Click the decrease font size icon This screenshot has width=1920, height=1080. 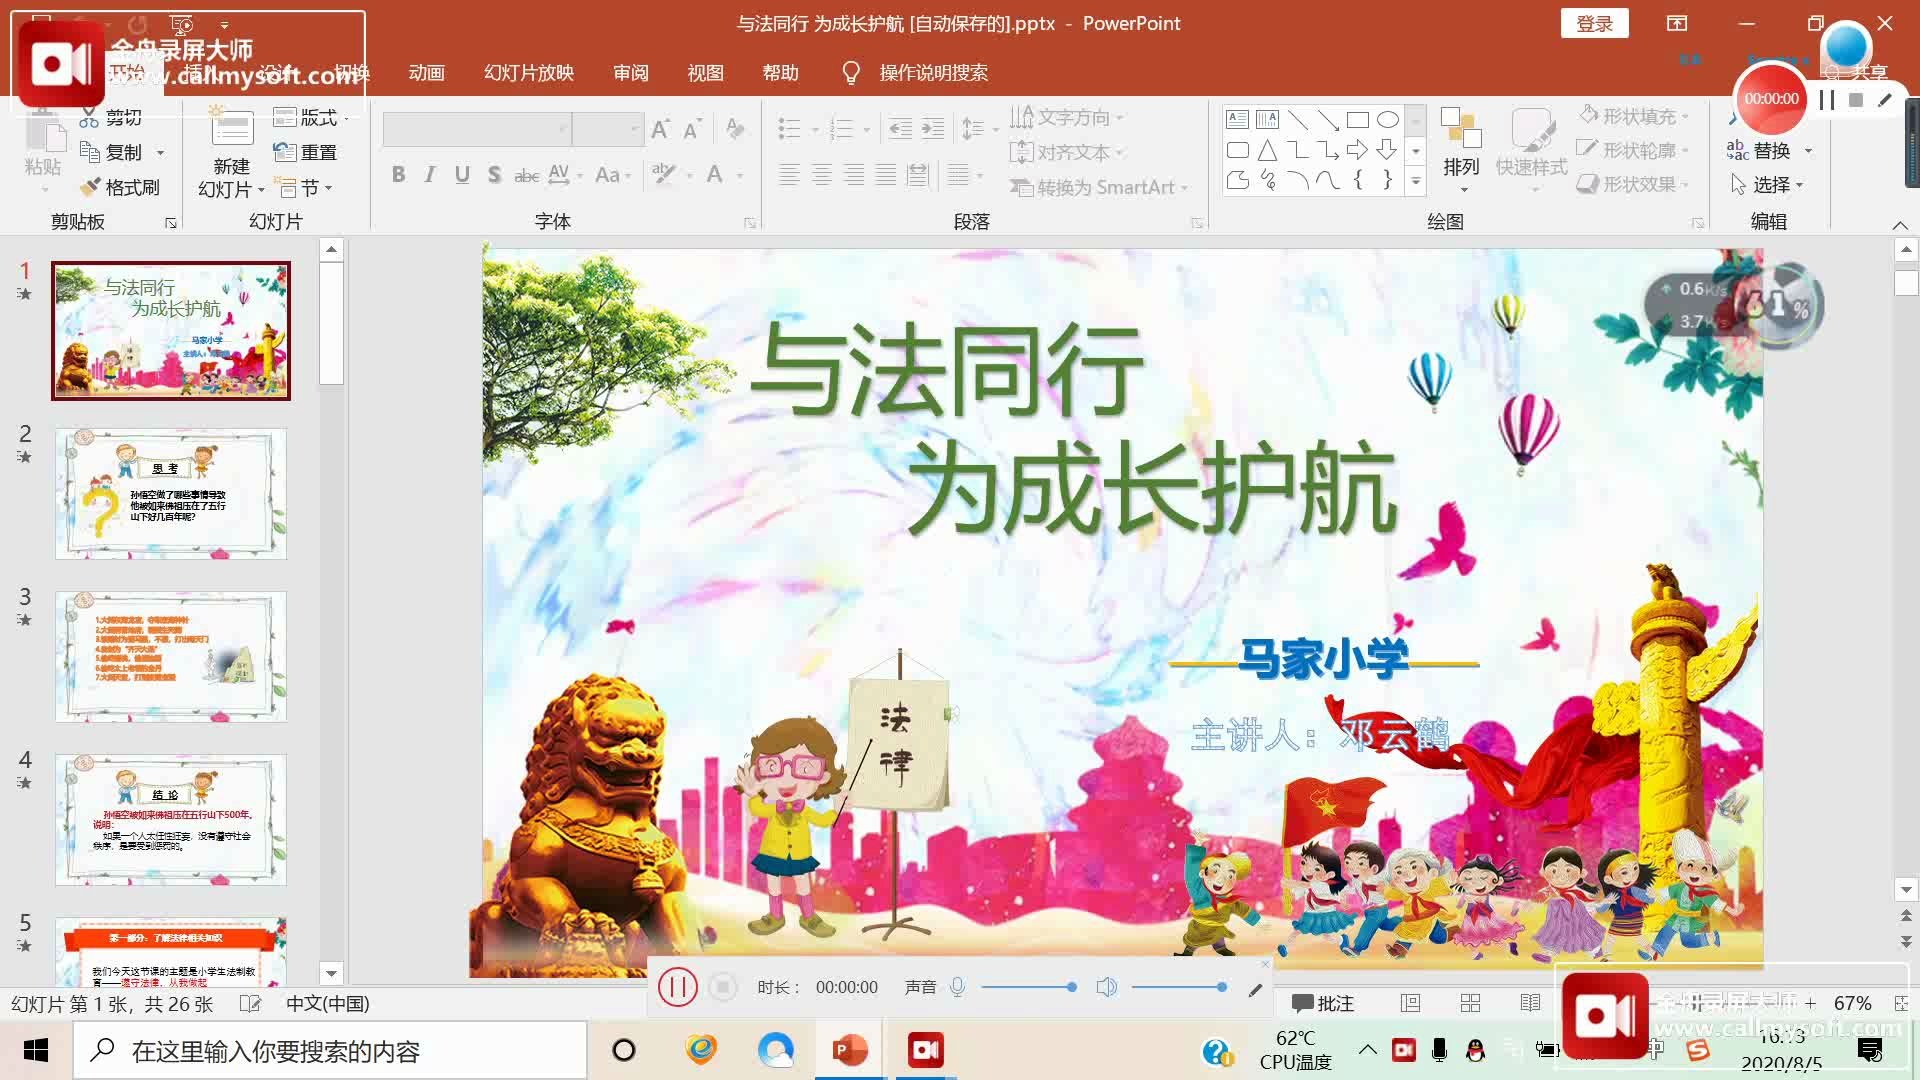click(692, 129)
